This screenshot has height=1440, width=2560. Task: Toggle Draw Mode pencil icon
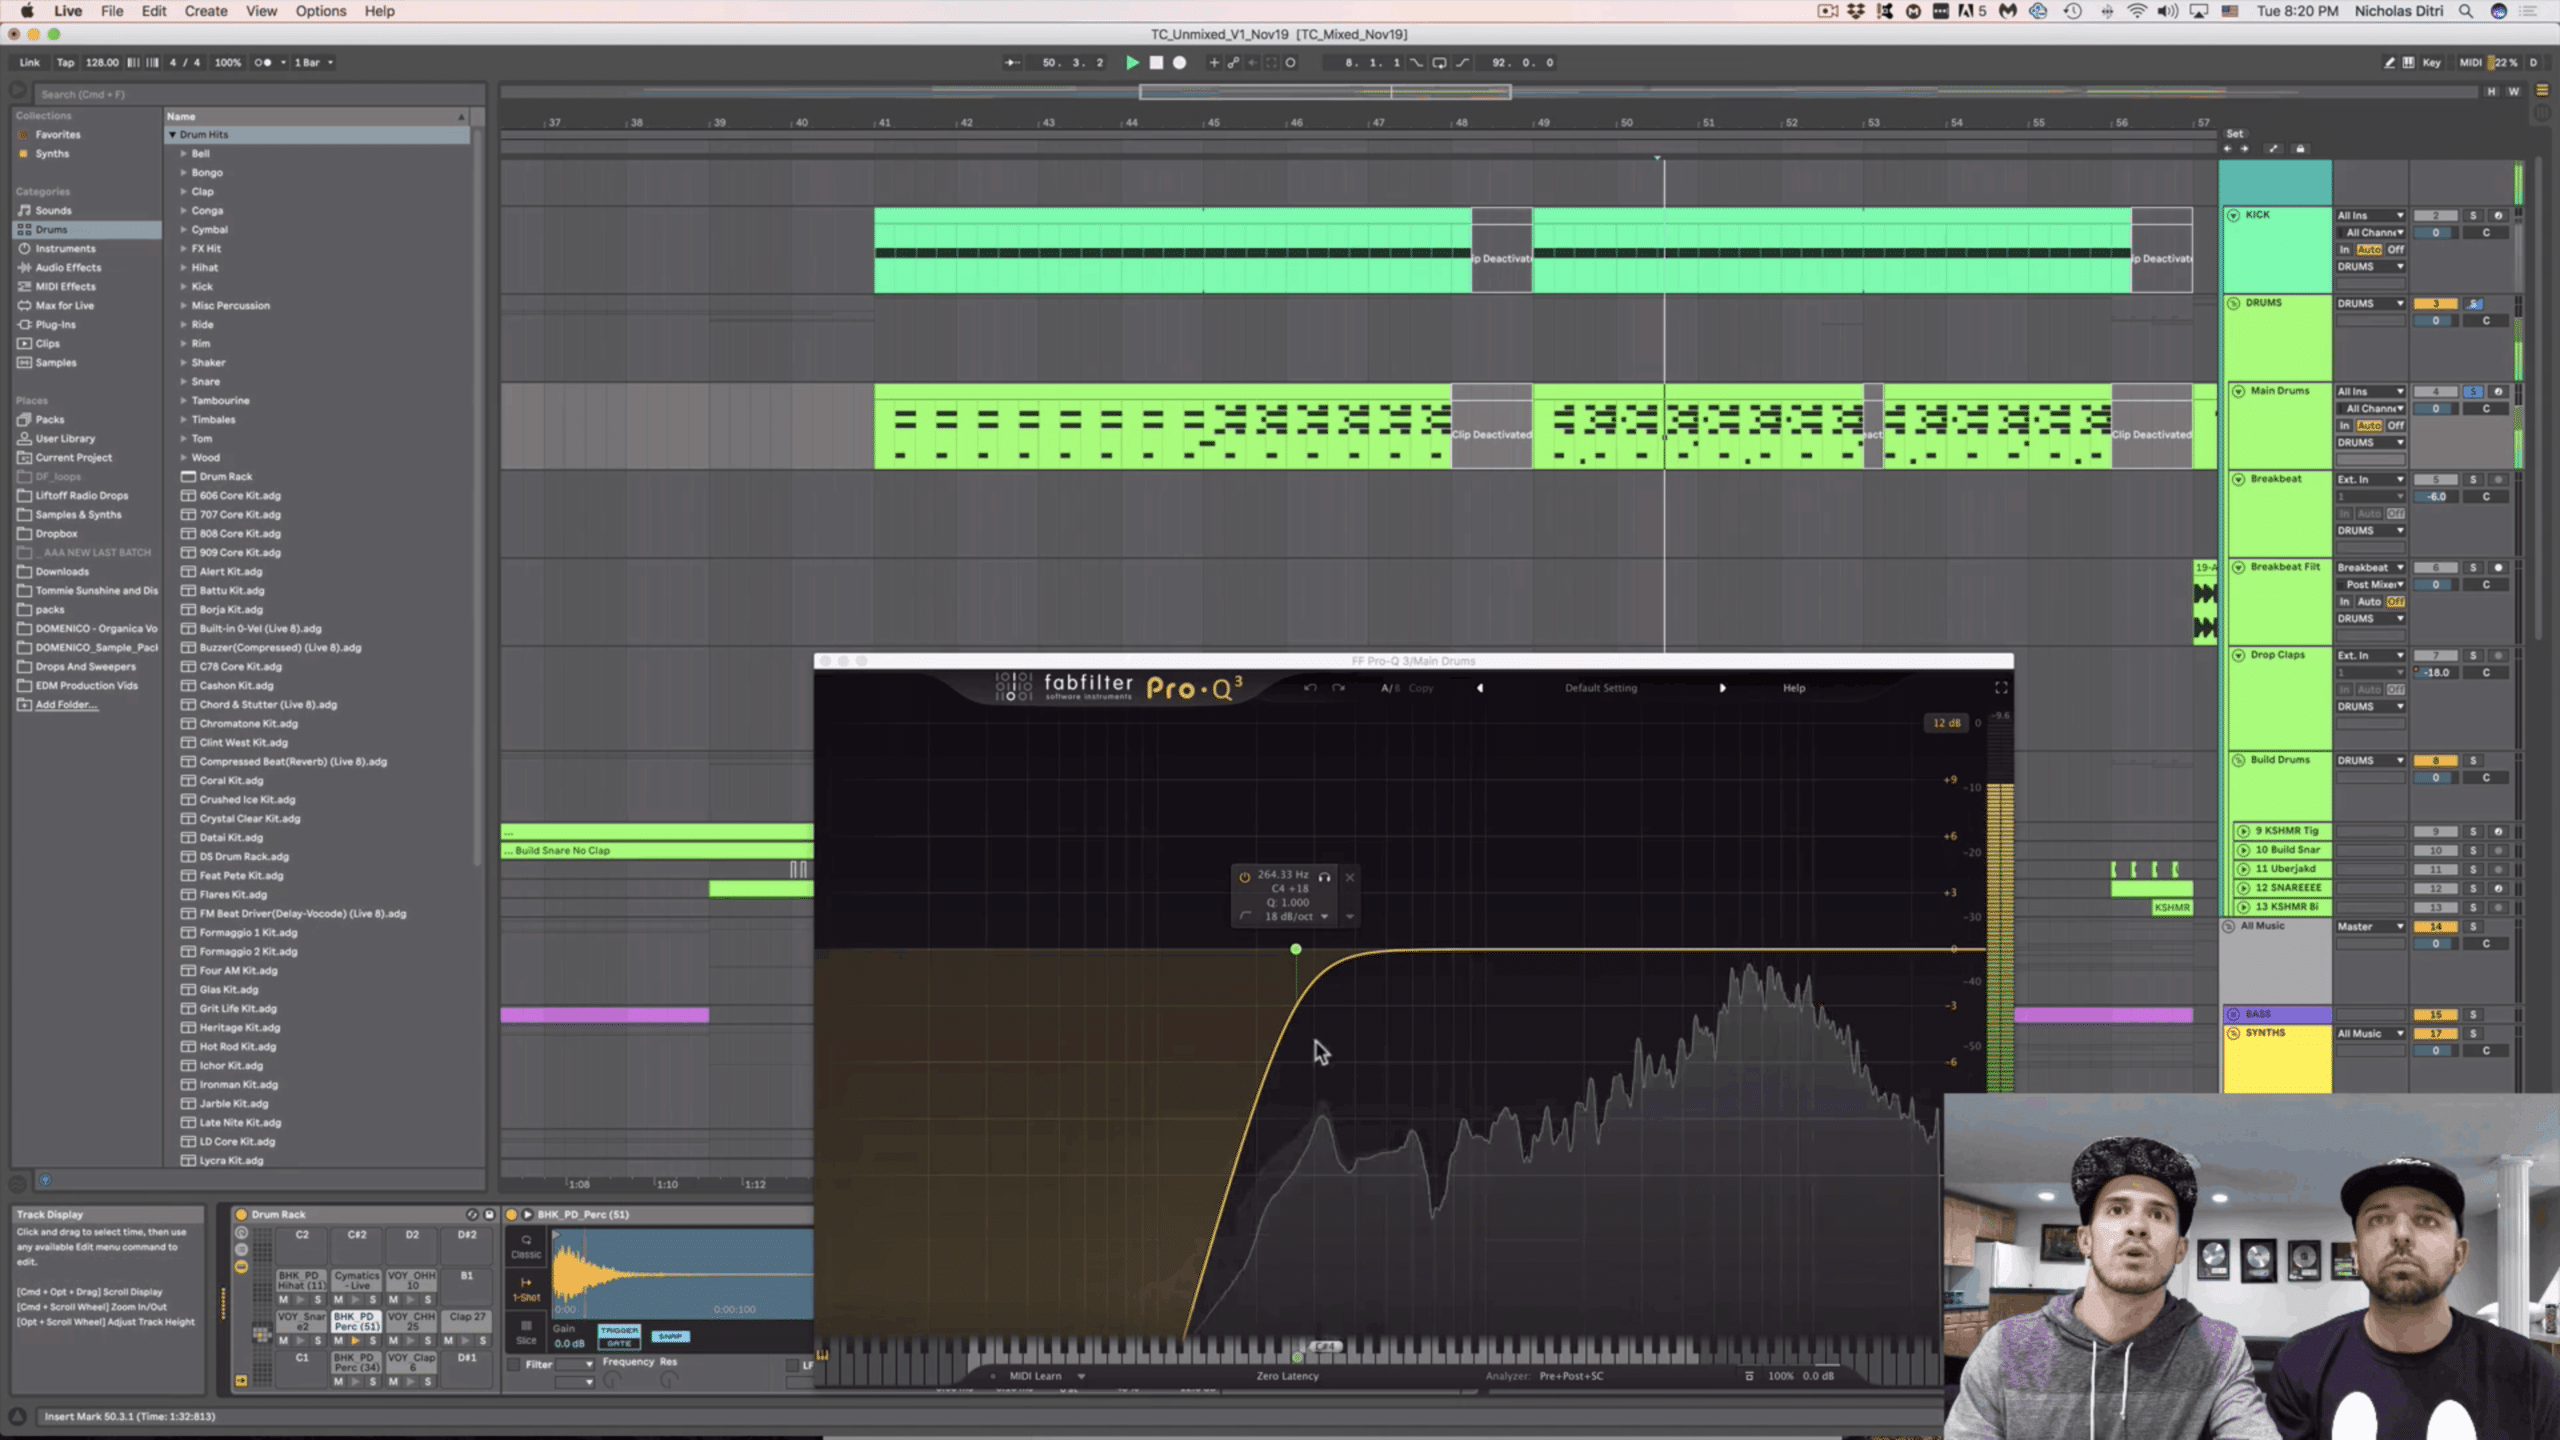(2389, 62)
